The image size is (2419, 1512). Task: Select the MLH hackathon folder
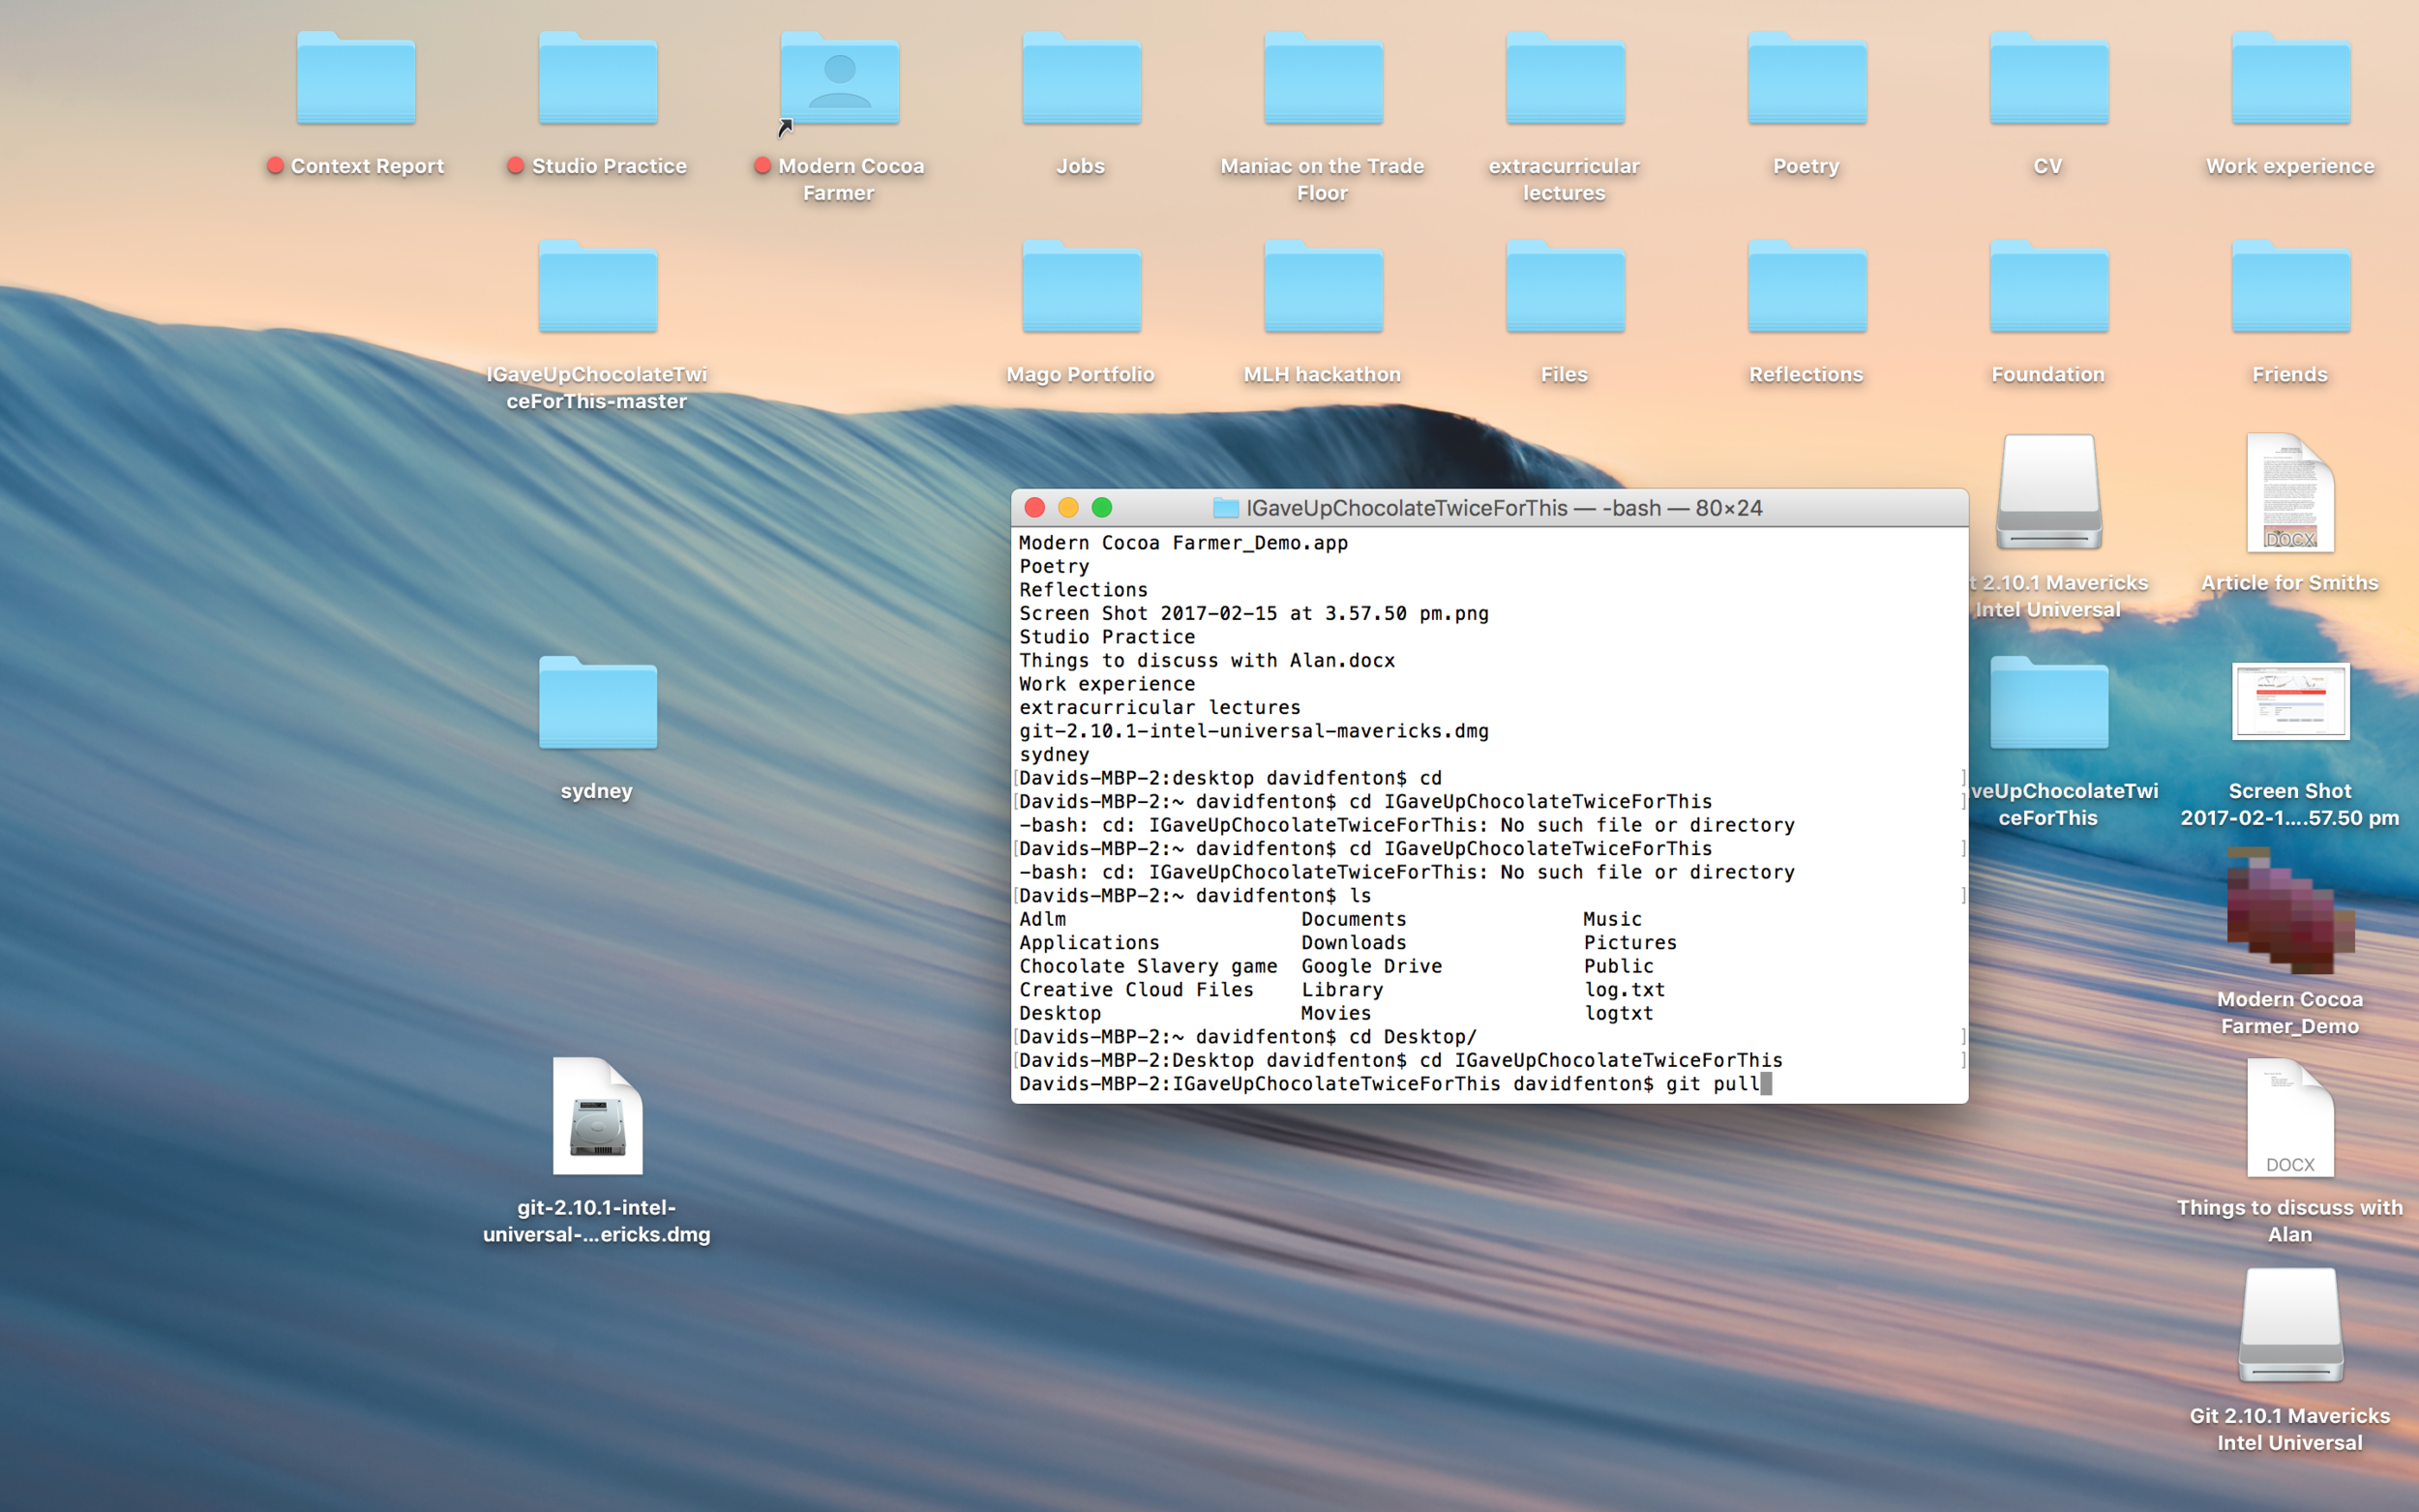[1322, 288]
